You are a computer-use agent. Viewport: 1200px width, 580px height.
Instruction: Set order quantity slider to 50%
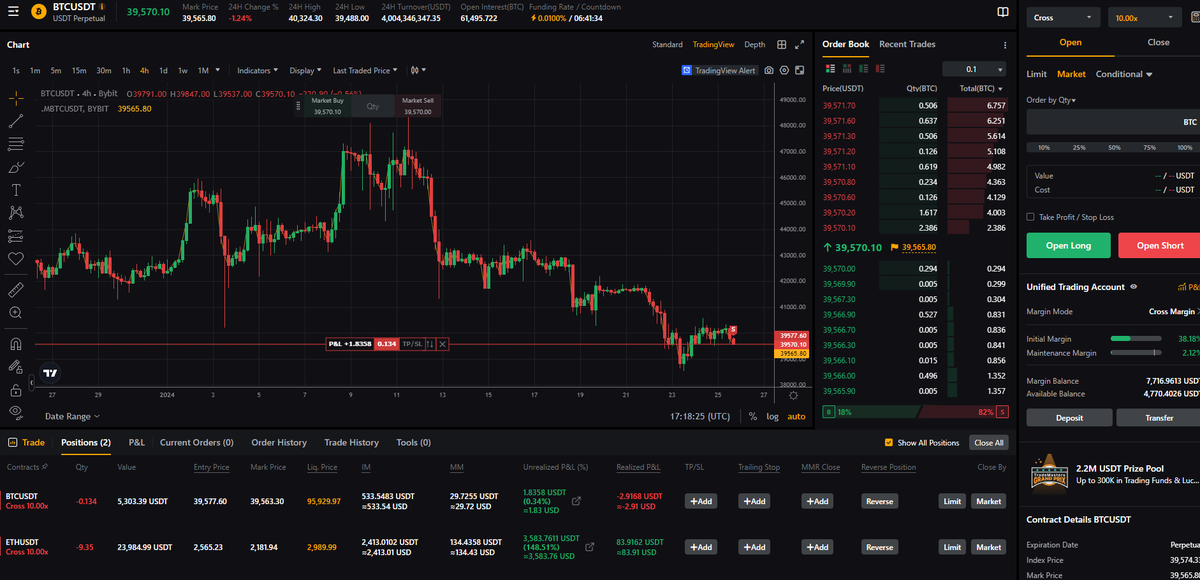(x=1114, y=147)
